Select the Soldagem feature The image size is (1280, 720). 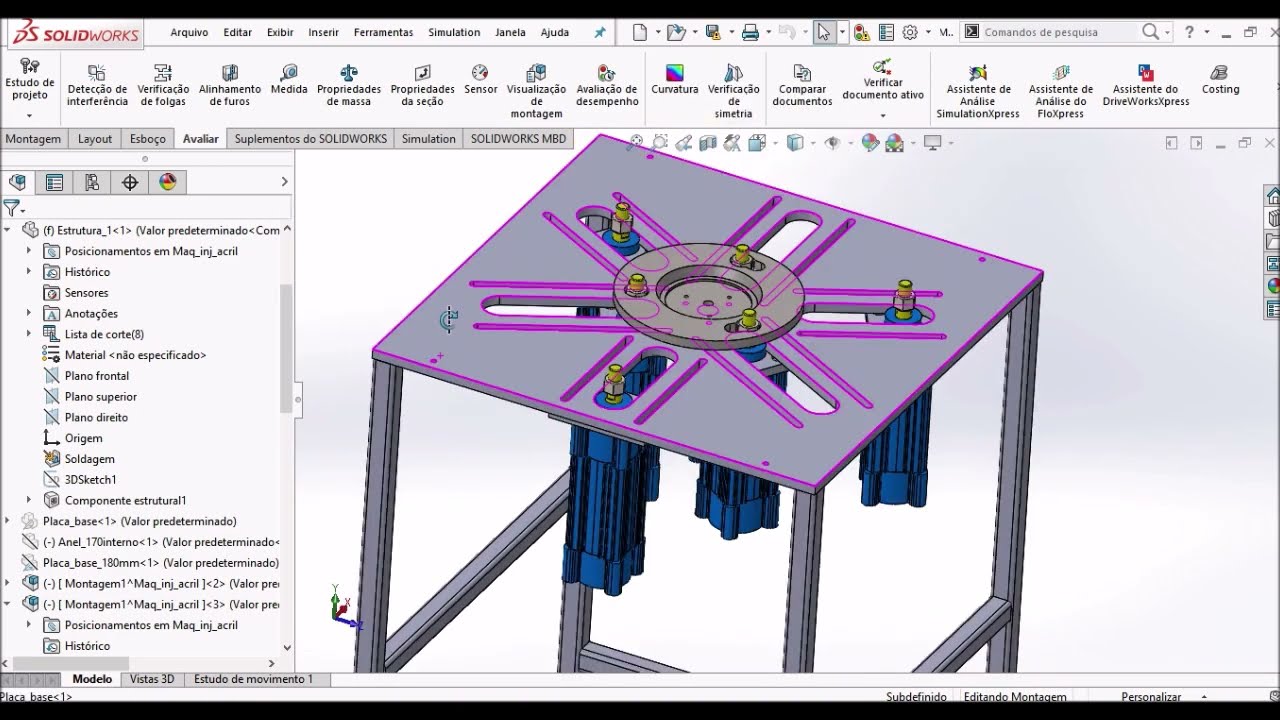89,459
